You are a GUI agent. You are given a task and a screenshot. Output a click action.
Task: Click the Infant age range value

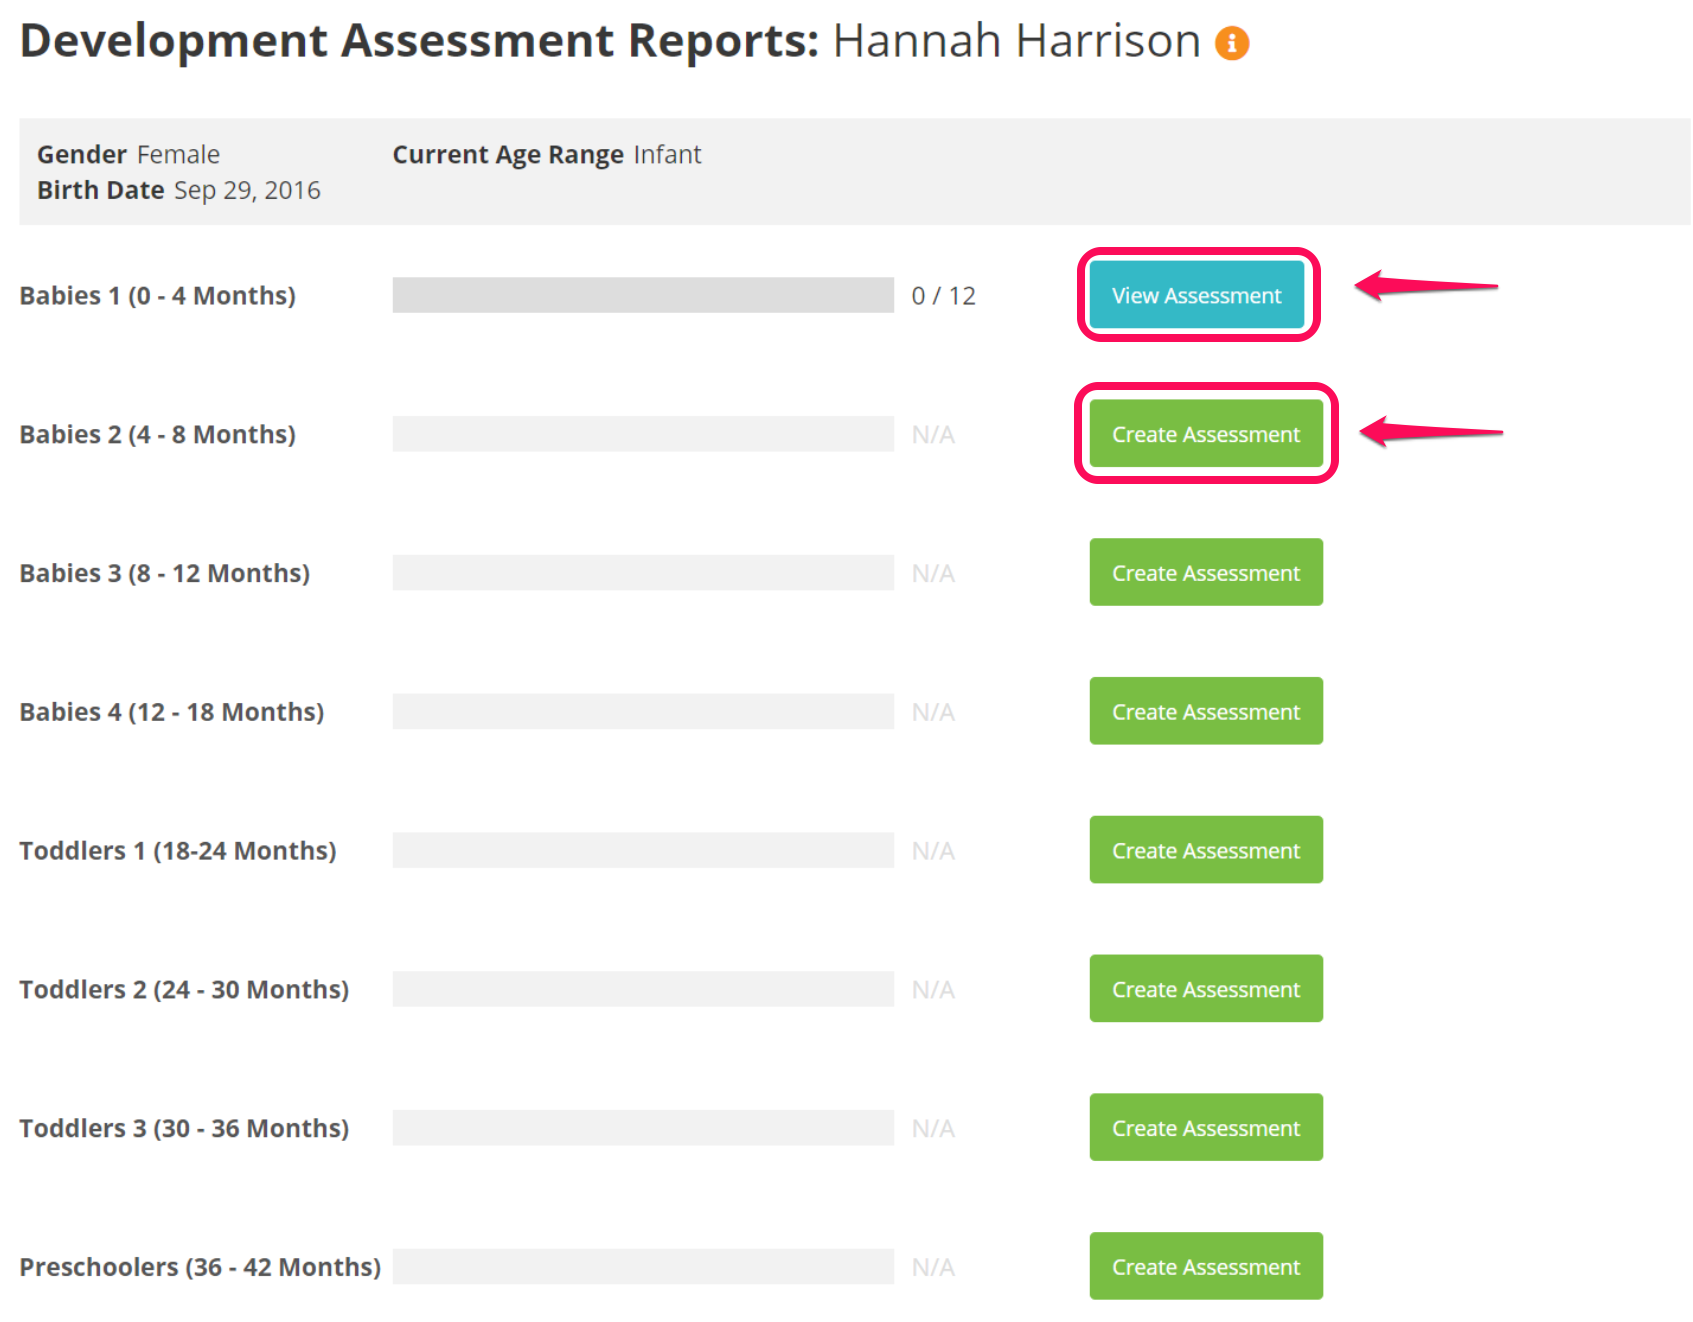click(x=668, y=154)
